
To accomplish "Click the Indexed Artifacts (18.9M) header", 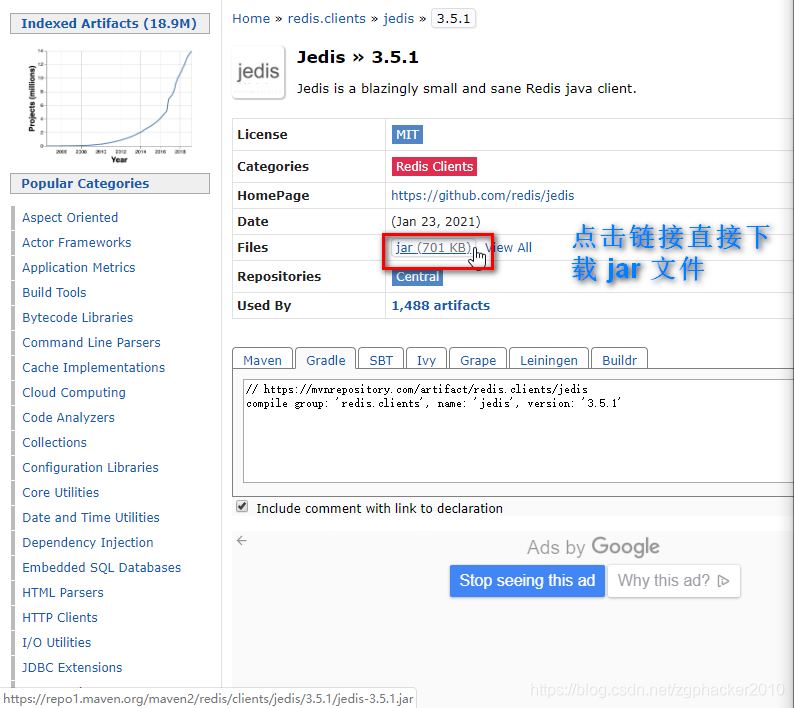I will (x=110, y=23).
